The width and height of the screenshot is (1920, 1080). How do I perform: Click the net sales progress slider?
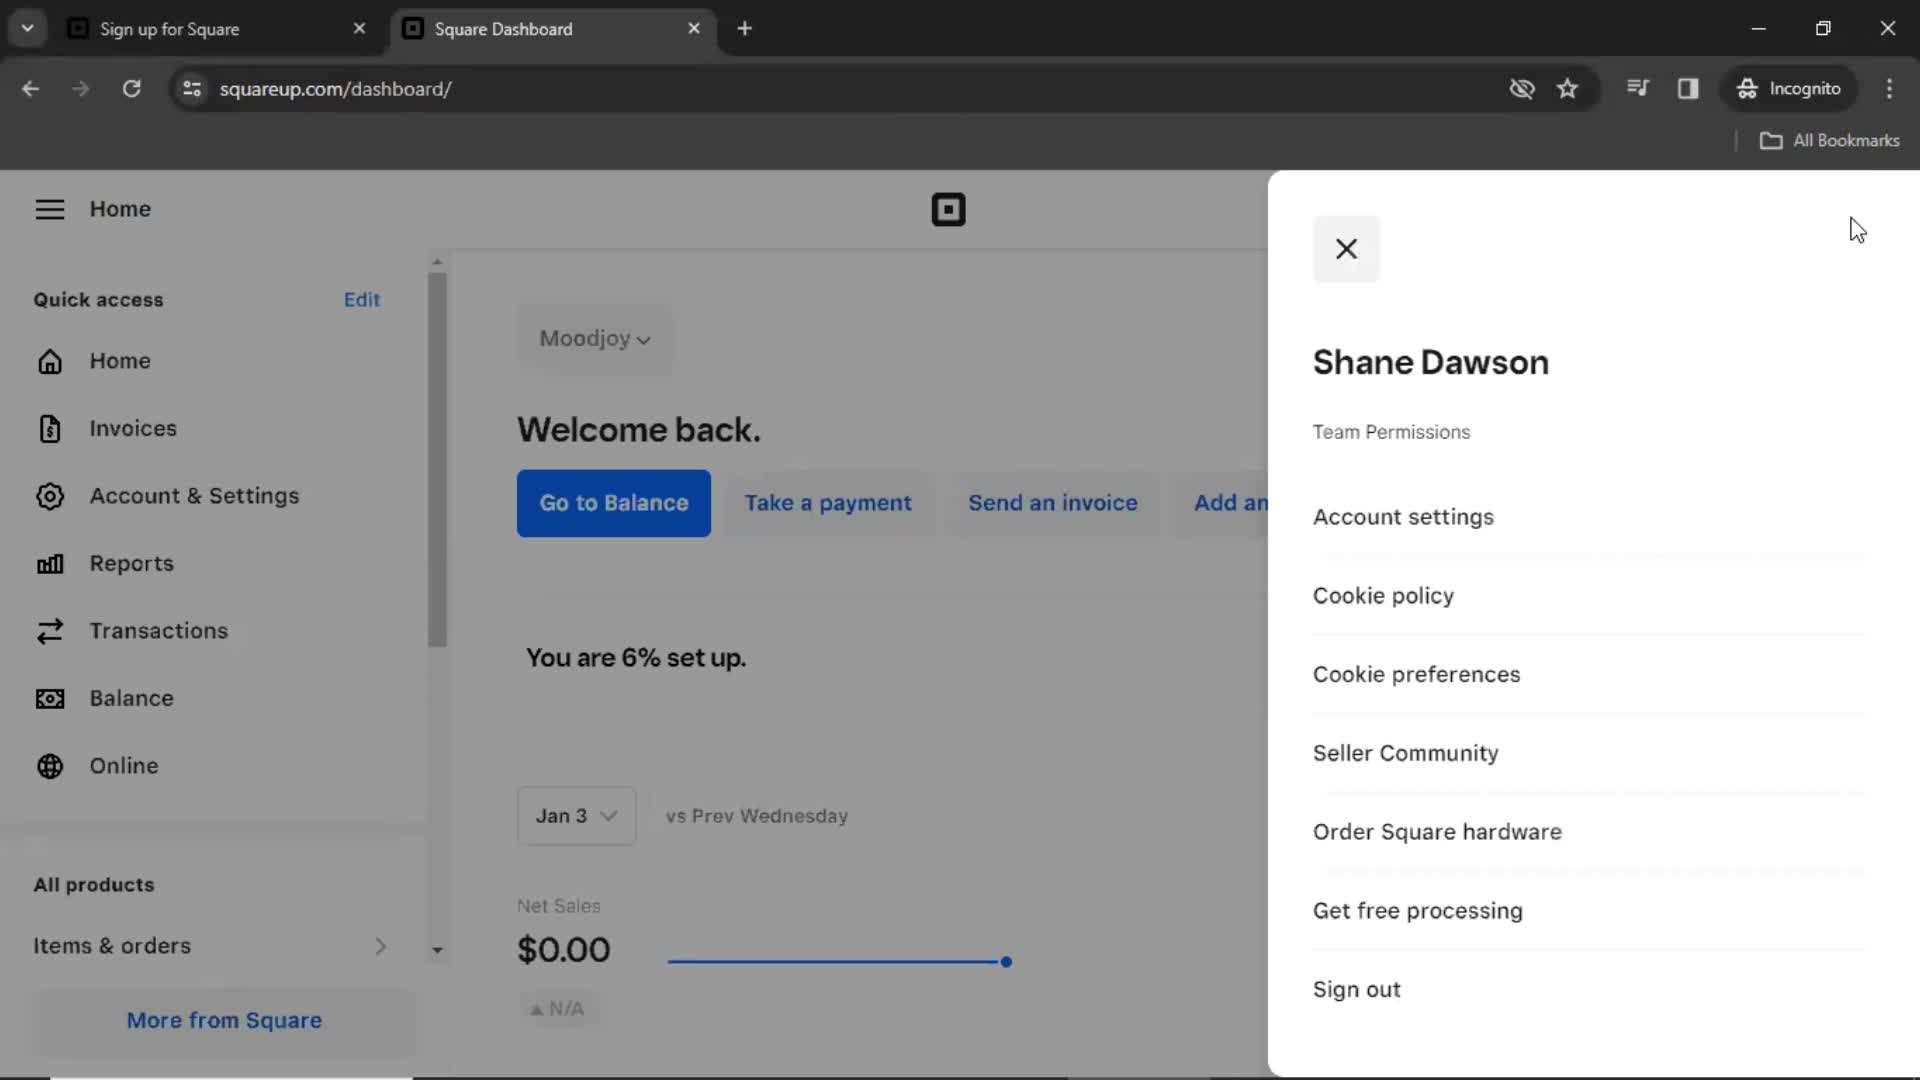1005,960
